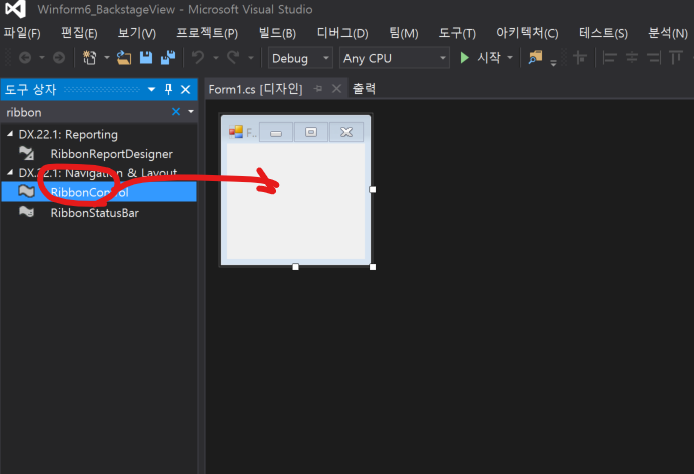Click the Redo toolbar icon

click(233, 58)
